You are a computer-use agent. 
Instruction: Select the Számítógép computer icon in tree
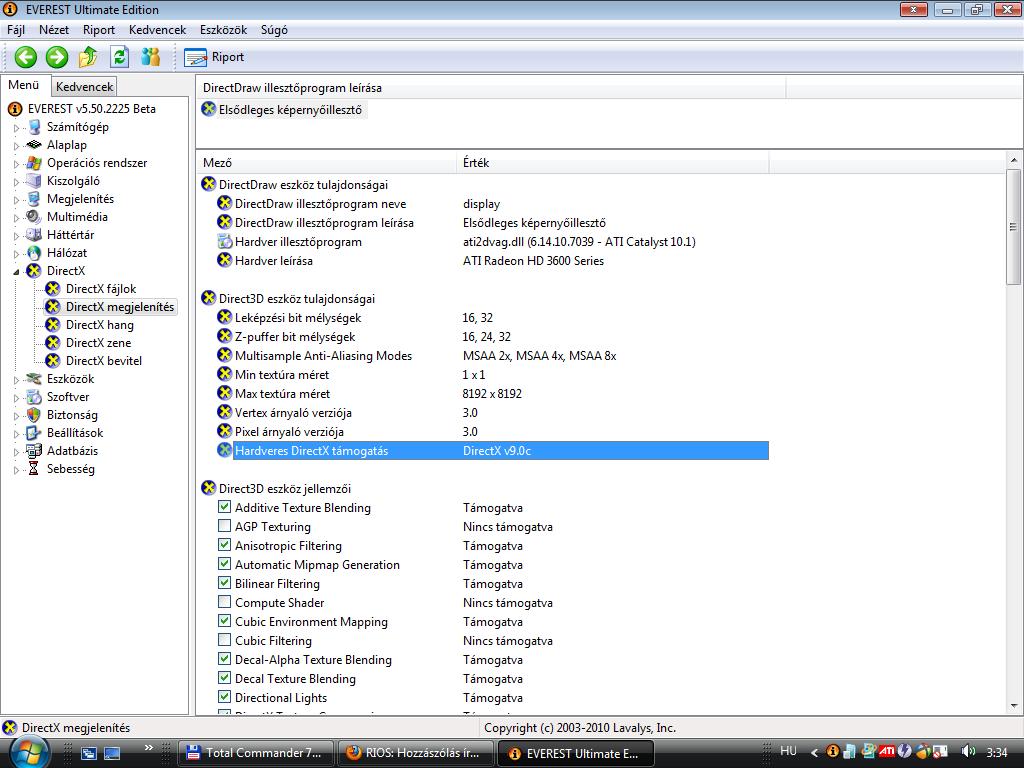tap(34, 127)
